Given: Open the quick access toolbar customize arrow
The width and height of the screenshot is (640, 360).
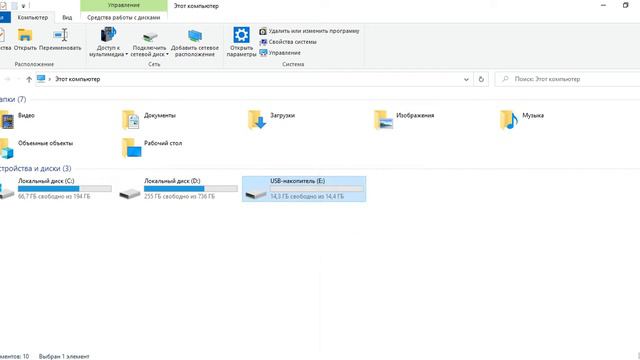Looking at the screenshot, I should (23, 6).
